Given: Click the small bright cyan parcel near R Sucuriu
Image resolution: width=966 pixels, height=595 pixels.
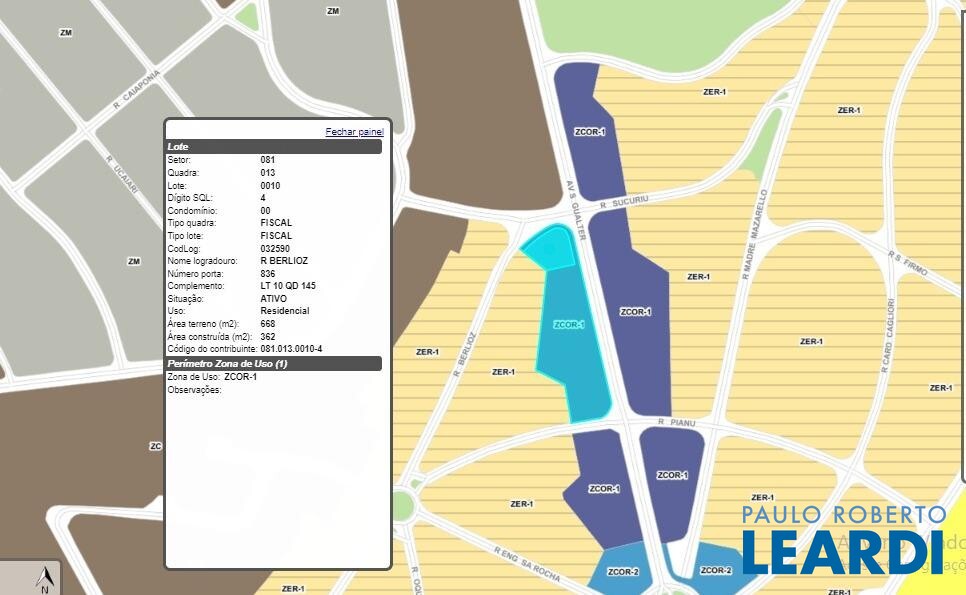Looking at the screenshot, I should coord(548,247).
